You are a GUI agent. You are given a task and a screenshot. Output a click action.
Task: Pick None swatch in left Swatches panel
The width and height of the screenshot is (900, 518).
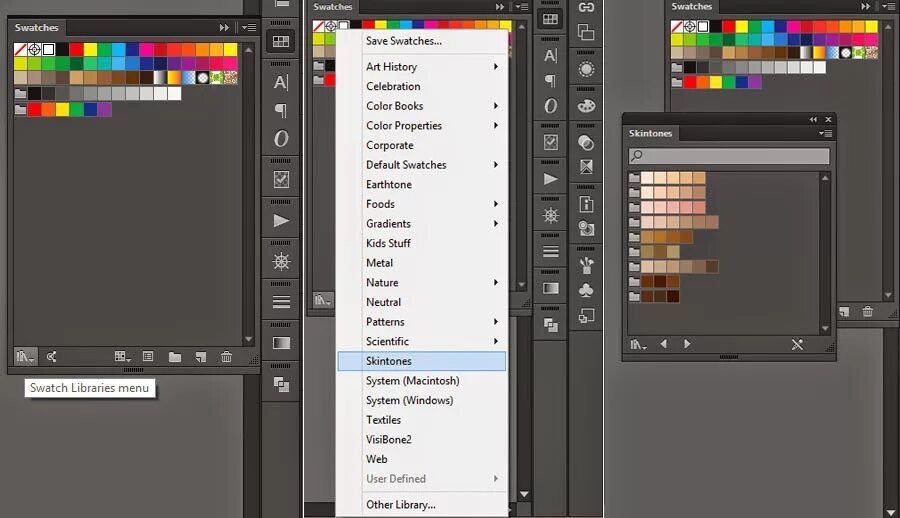(x=21, y=49)
